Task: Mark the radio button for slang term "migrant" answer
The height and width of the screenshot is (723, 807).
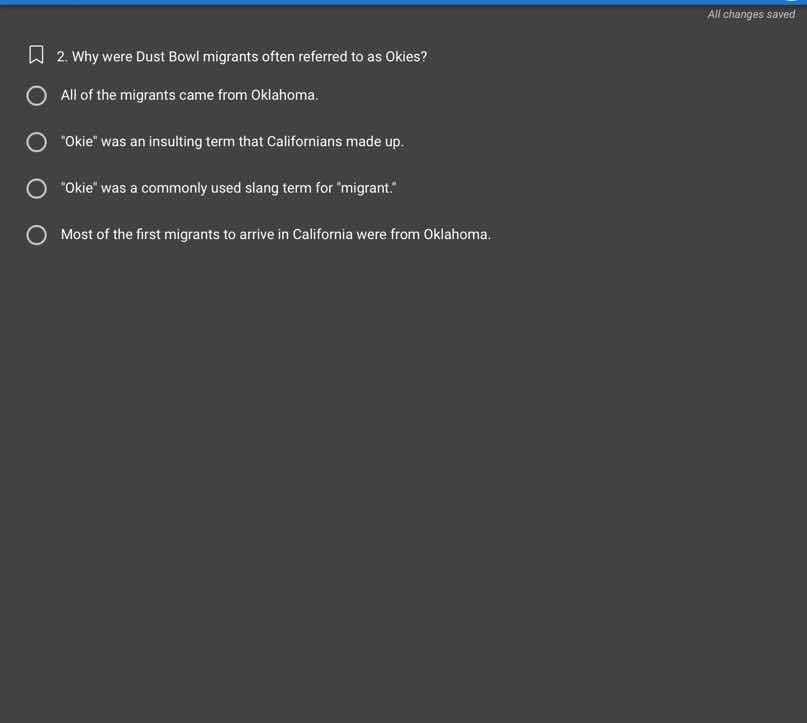Action: pyautogui.click(x=36, y=189)
